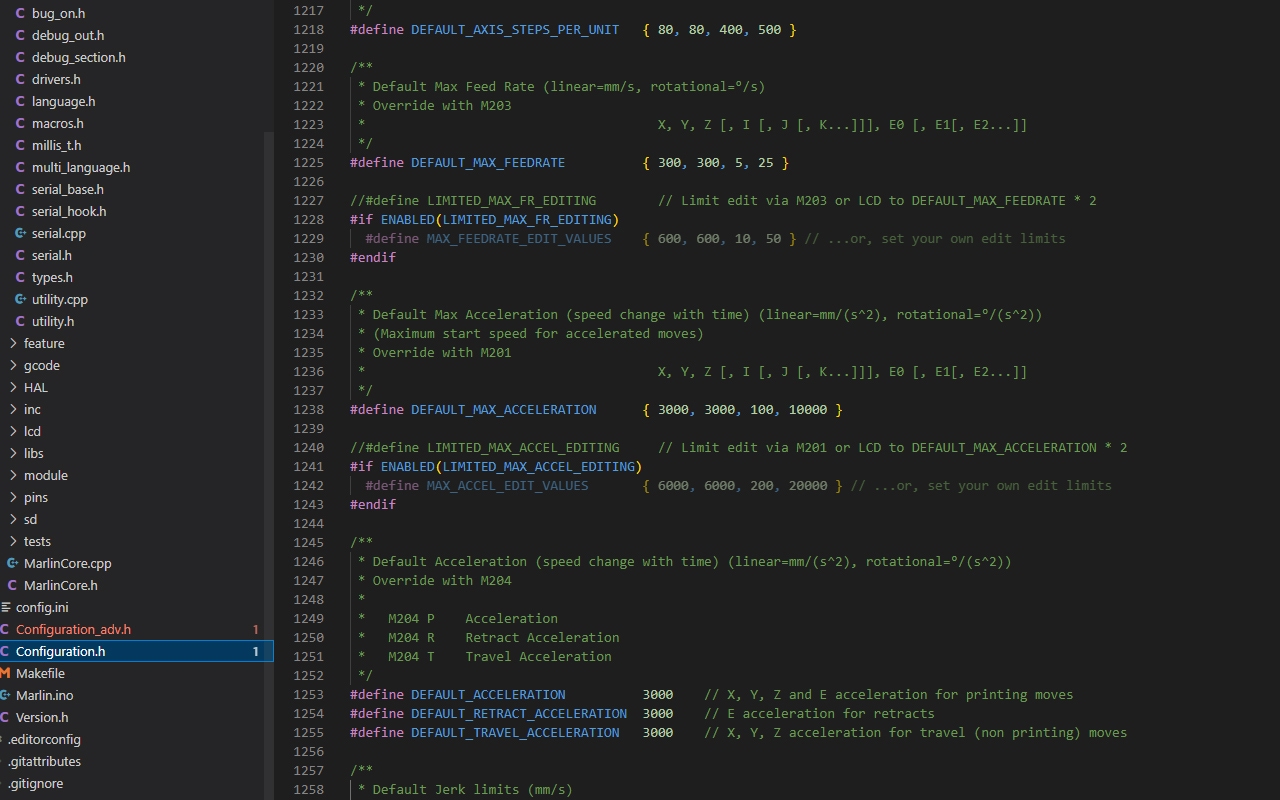Click the Marlin.ino file icon
Viewport: 1280px width, 800px height.
5,695
